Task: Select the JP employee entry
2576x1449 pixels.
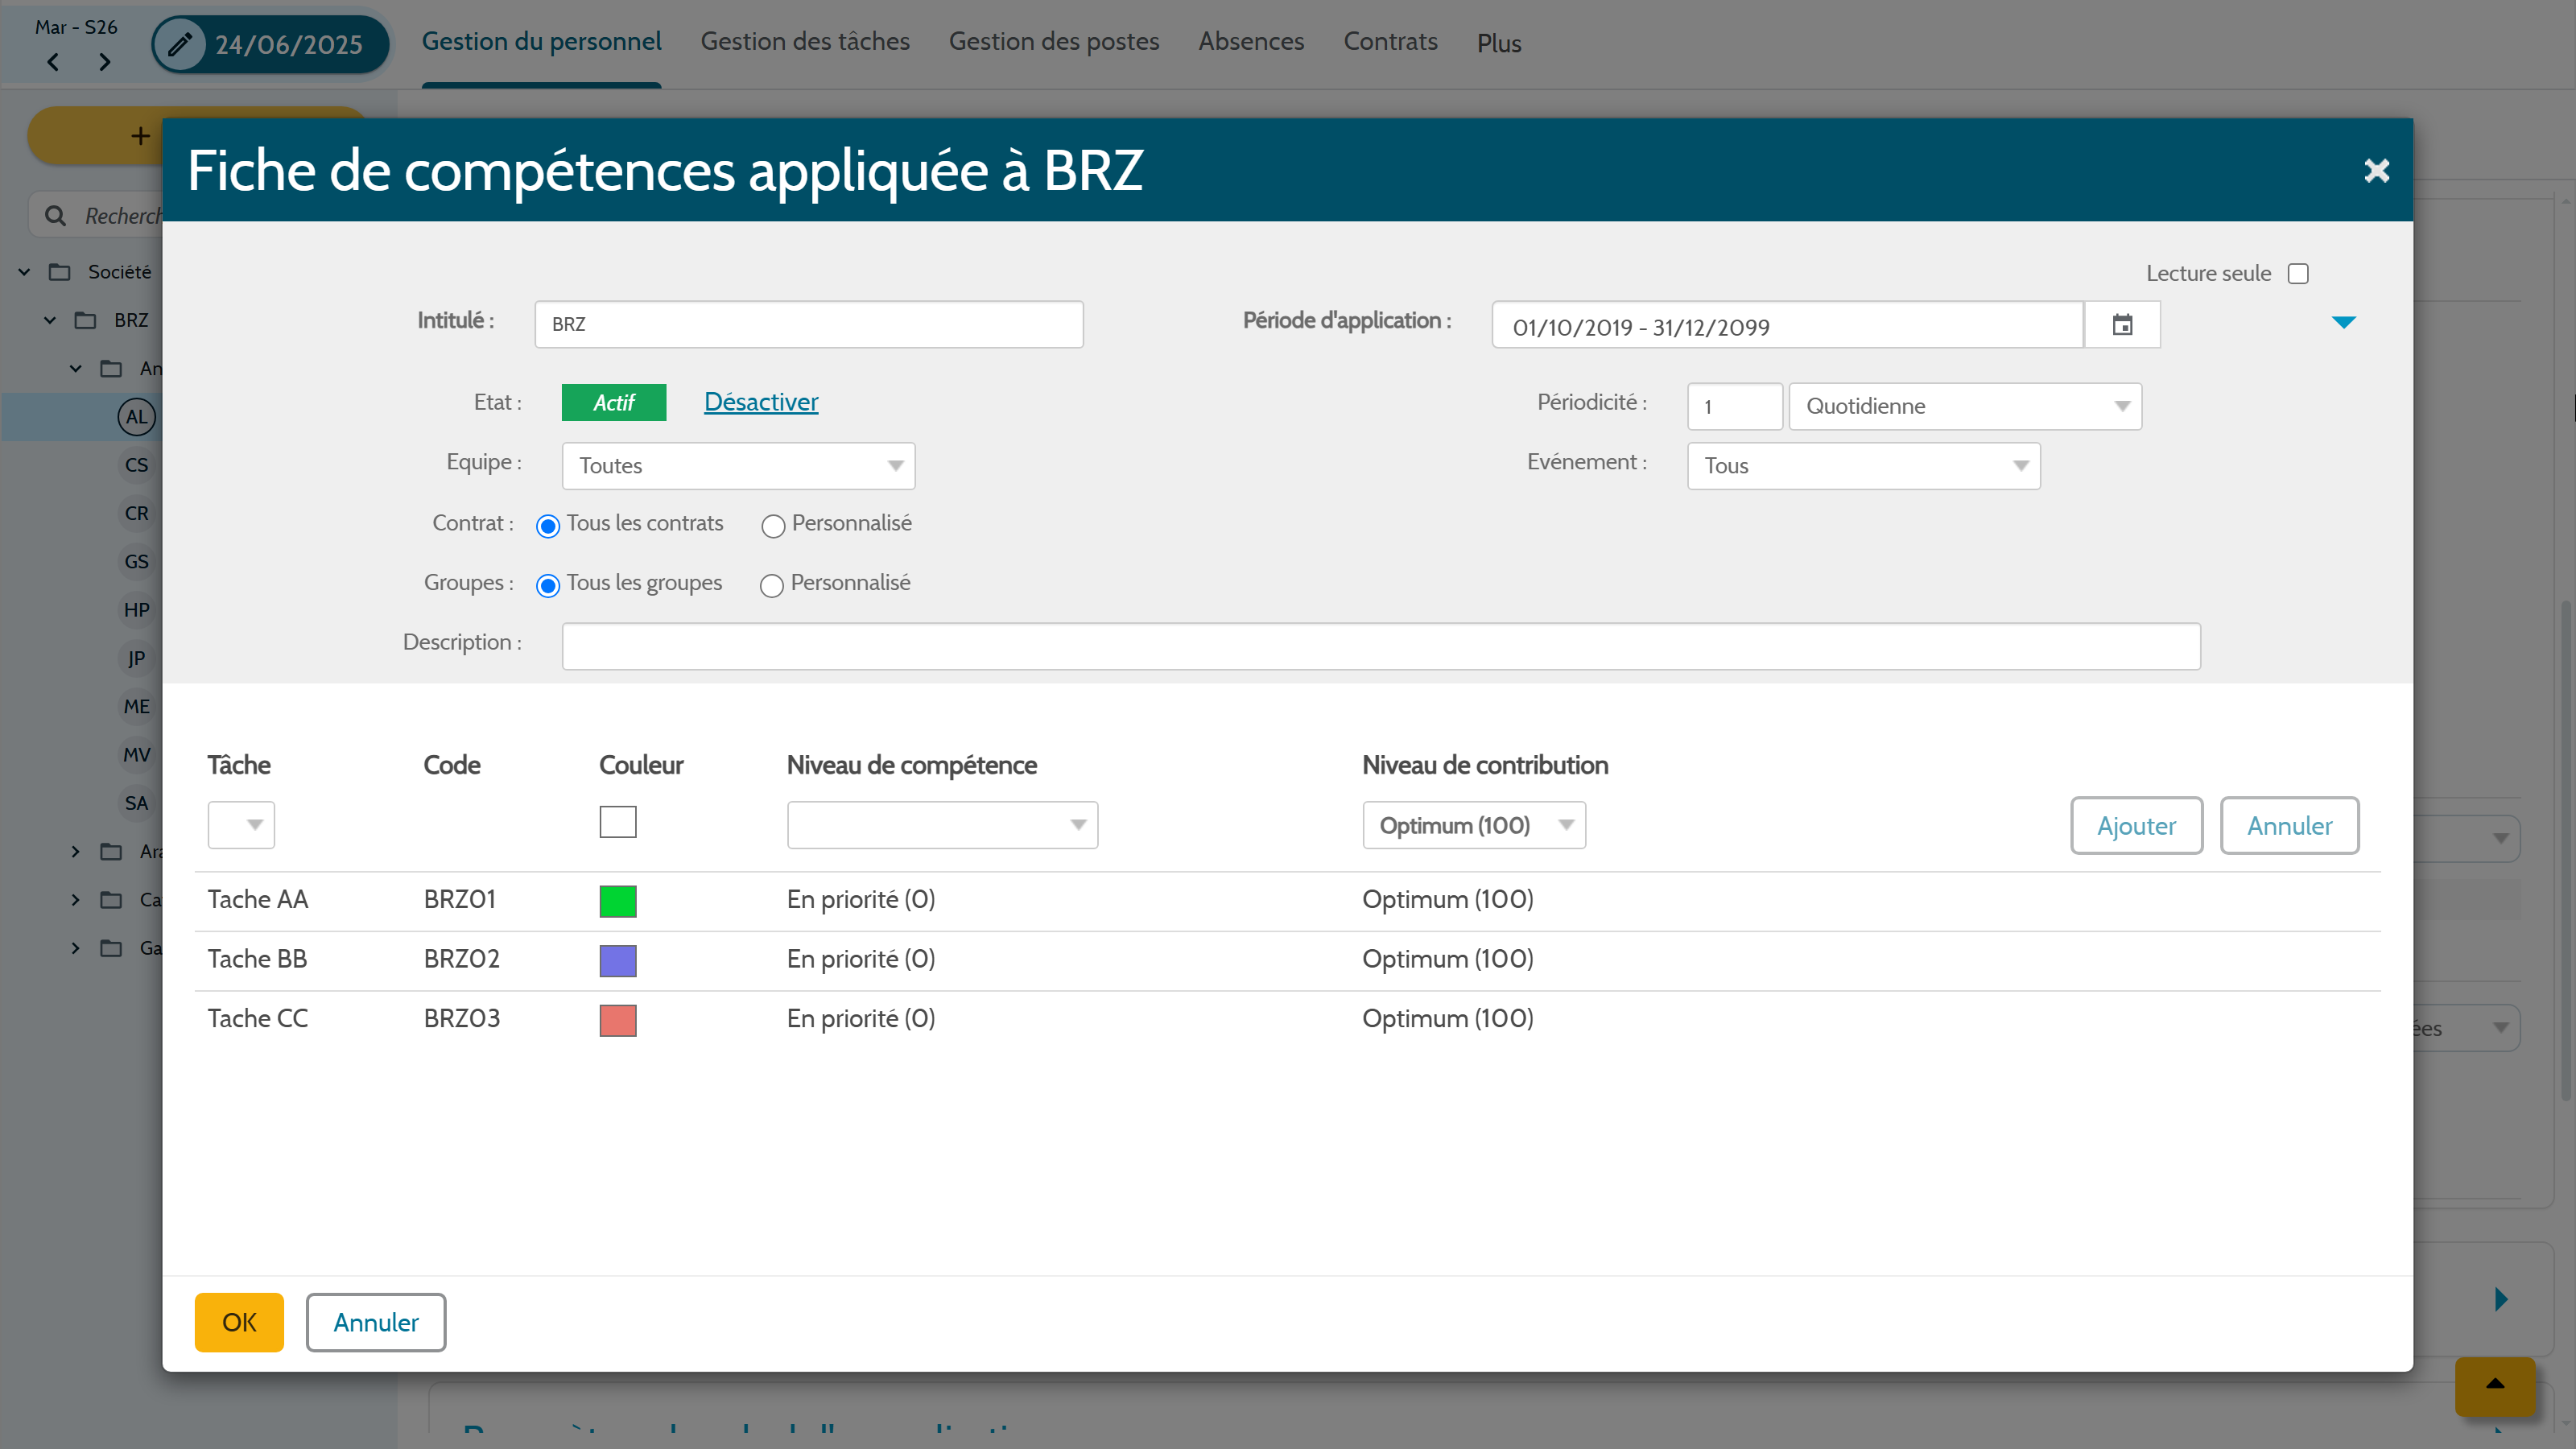Action: [136, 658]
